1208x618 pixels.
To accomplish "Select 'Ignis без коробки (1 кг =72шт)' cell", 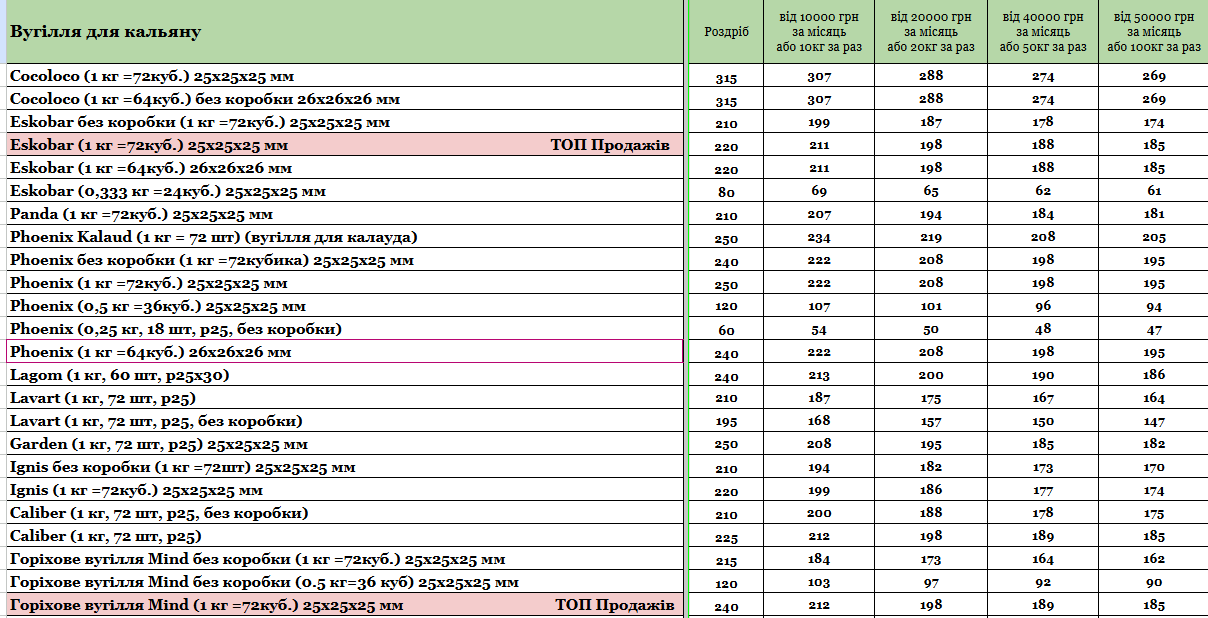I will pyautogui.click(x=344, y=467).
